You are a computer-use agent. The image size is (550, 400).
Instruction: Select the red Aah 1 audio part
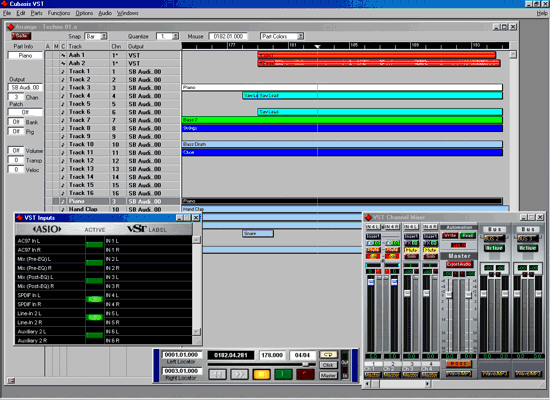coord(377,55)
